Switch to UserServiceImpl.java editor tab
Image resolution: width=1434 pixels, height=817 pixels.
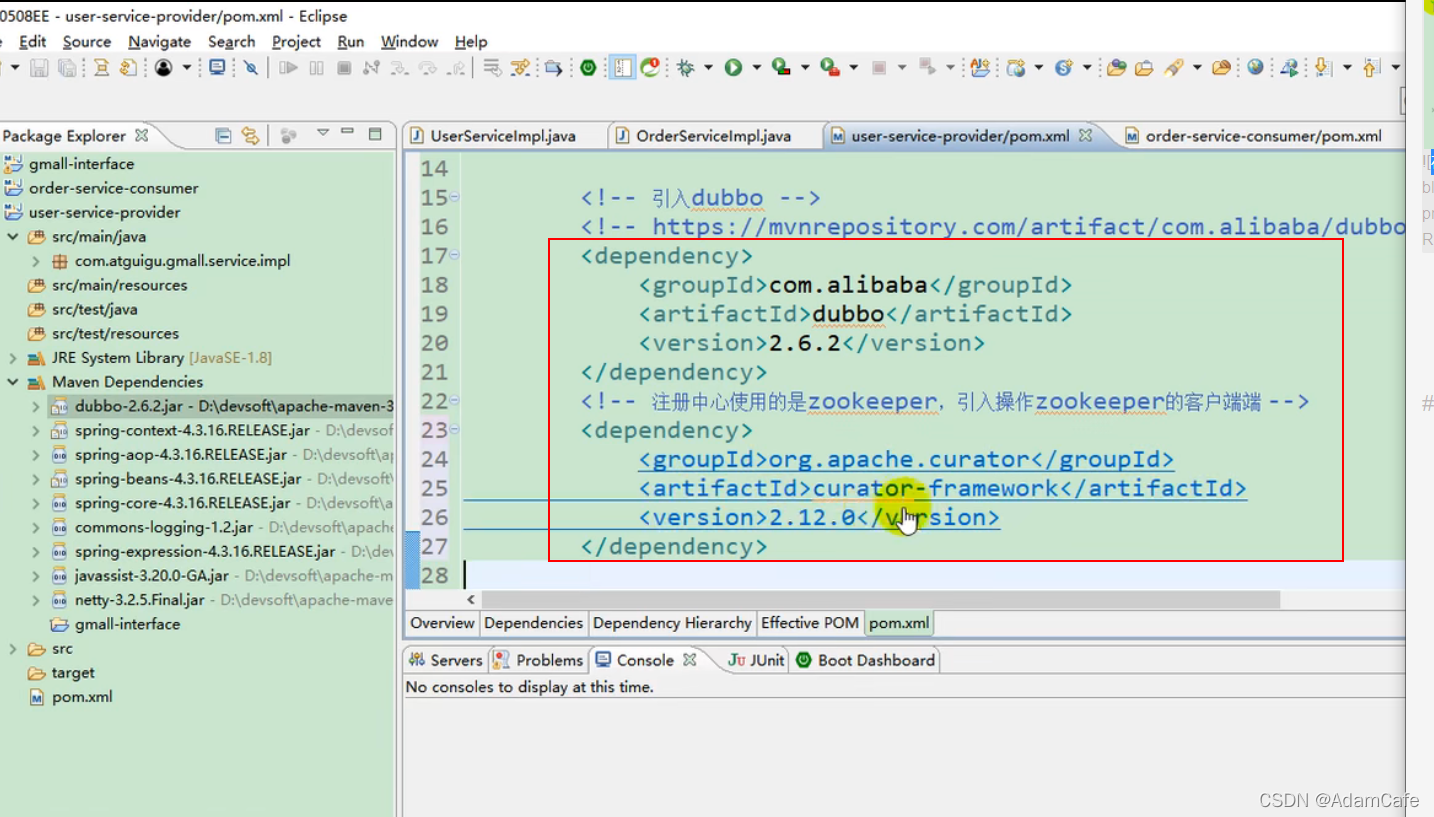503,136
